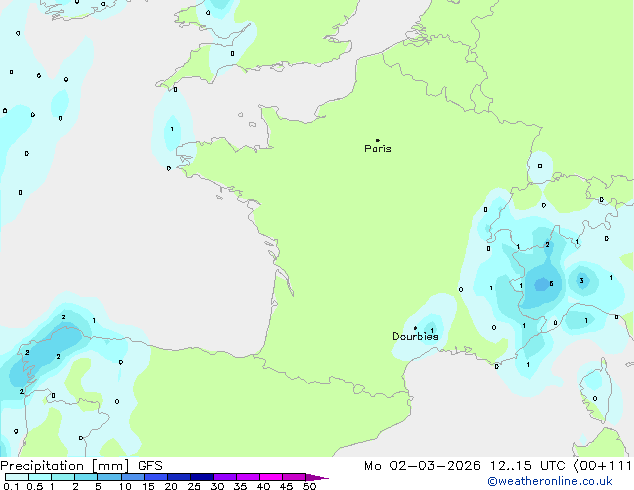Click the 10–15 mm legend color swatch
The image size is (634, 490).
click(132, 477)
